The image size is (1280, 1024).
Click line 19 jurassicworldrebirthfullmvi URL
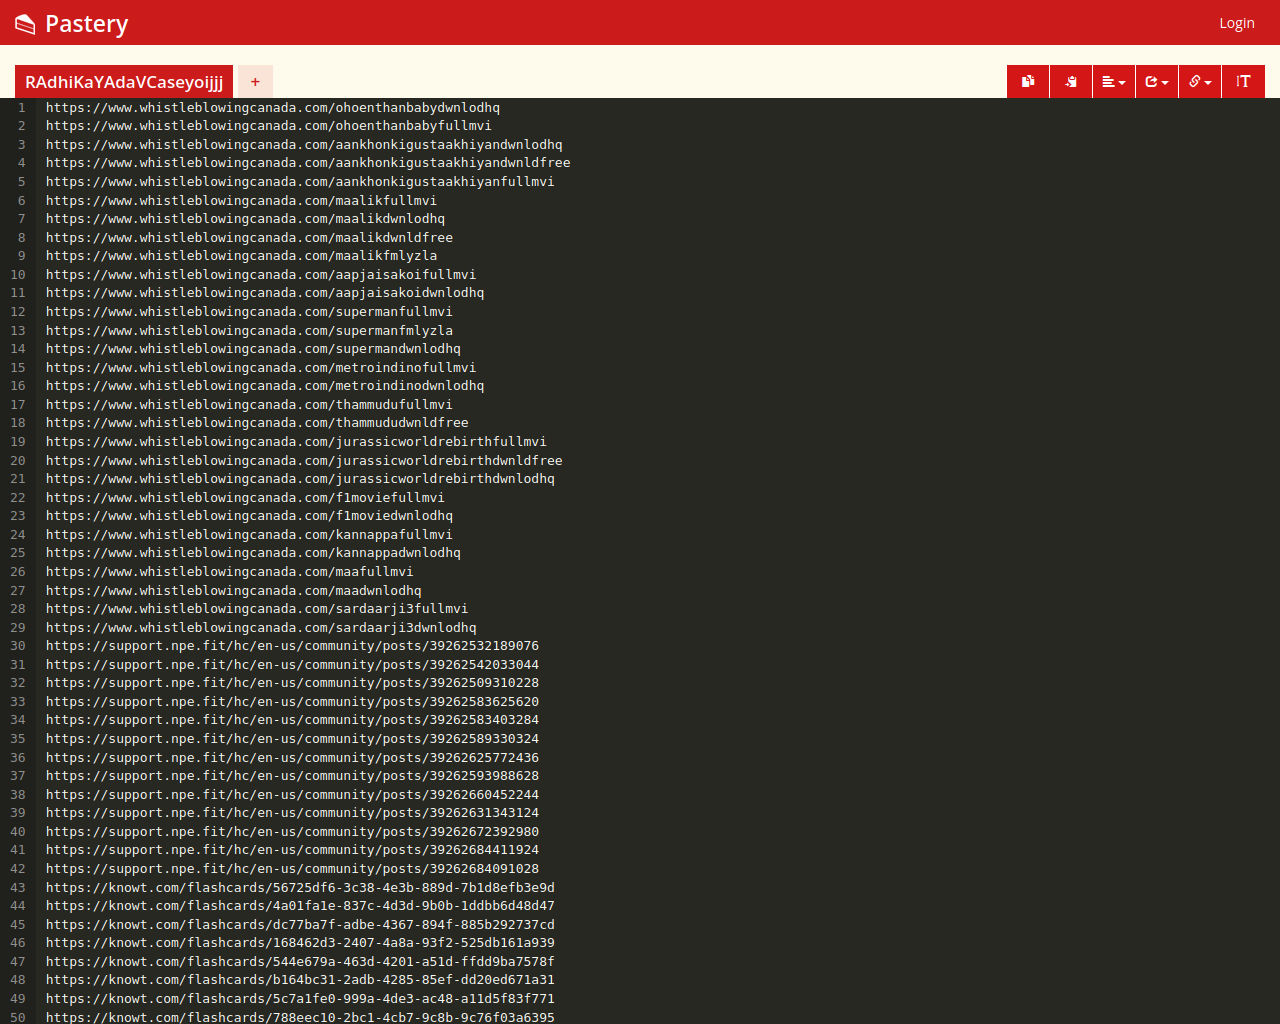(x=296, y=442)
